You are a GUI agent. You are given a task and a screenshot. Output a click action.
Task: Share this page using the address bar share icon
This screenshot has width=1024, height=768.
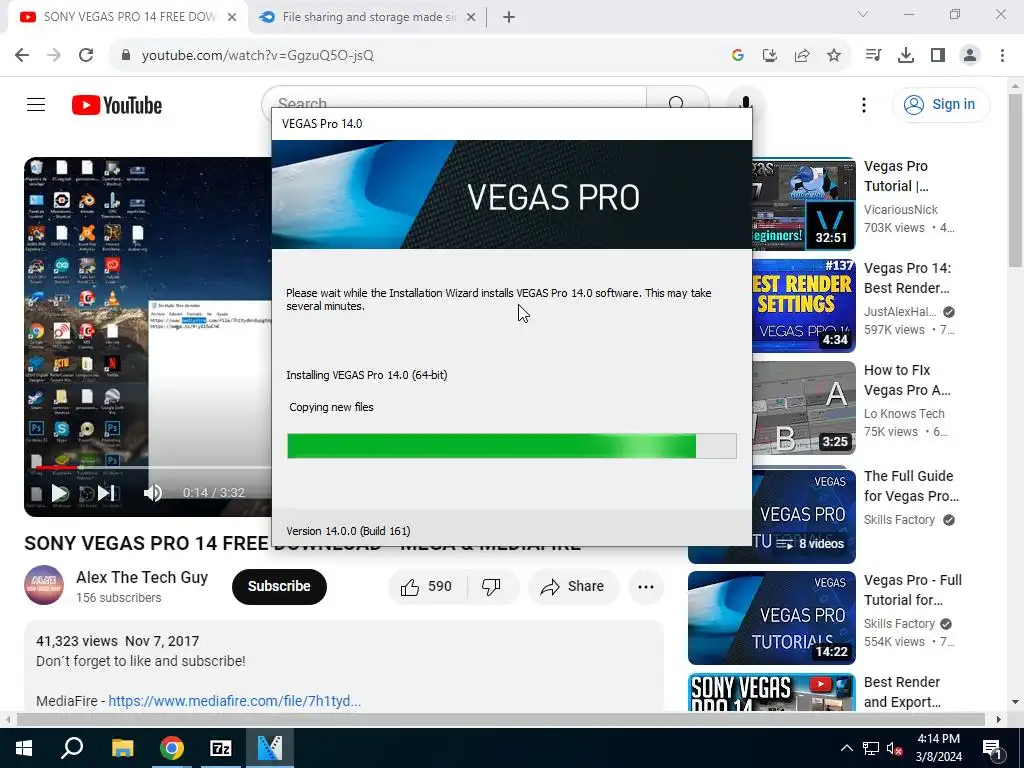pyautogui.click(x=802, y=56)
